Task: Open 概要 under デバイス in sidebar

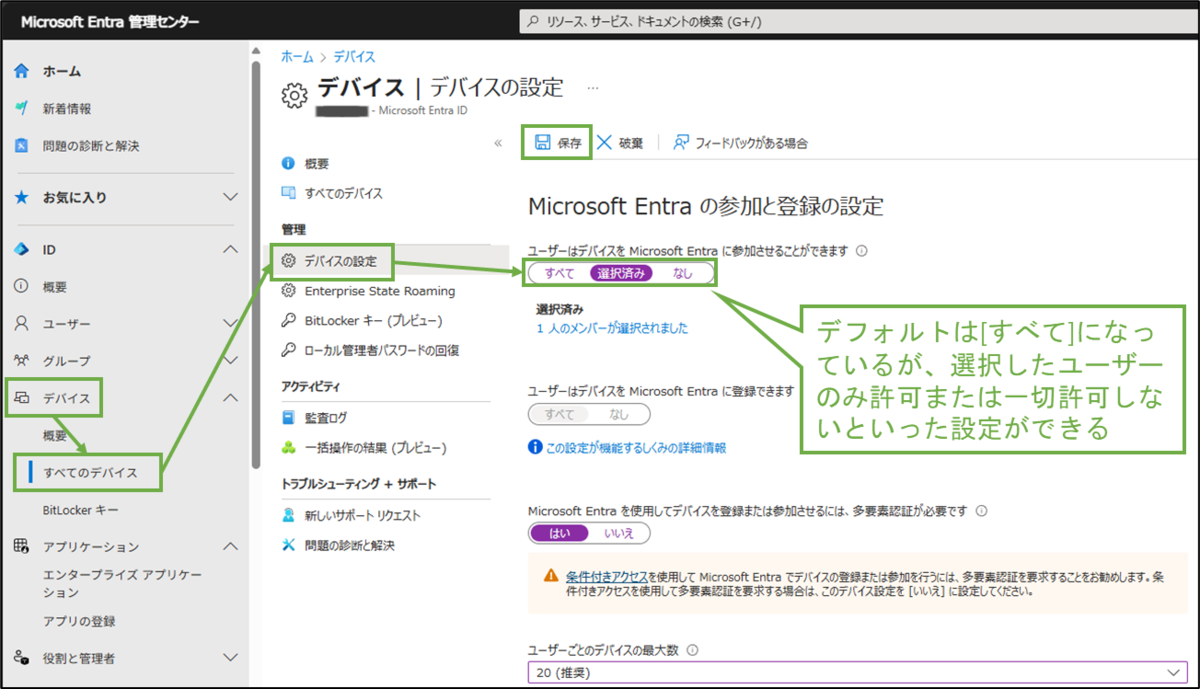Action: point(55,436)
